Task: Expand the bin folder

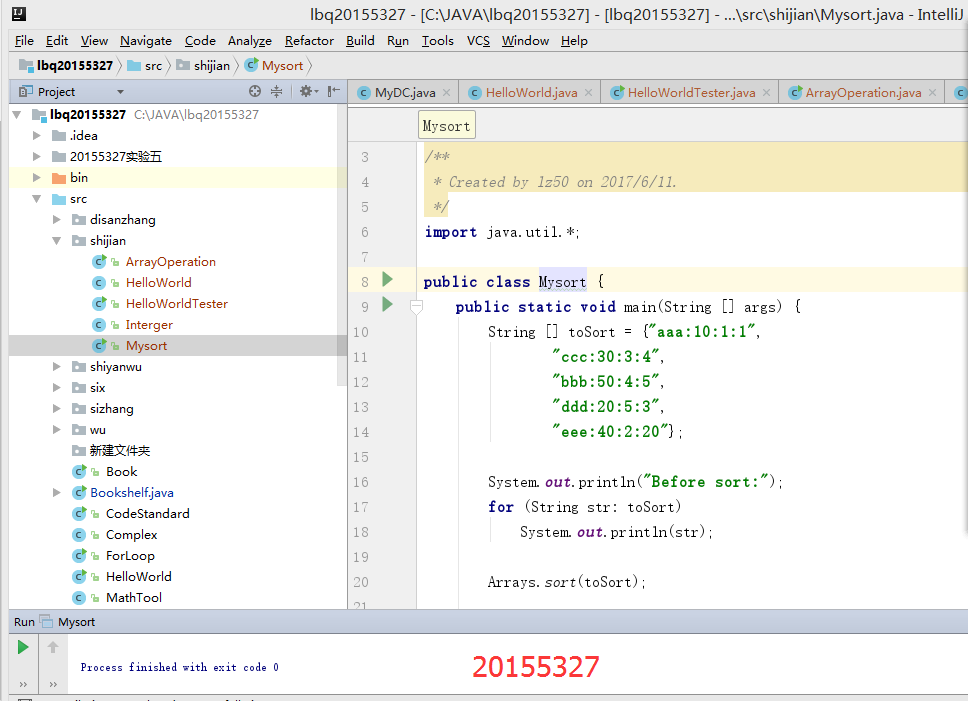Action: (x=36, y=178)
